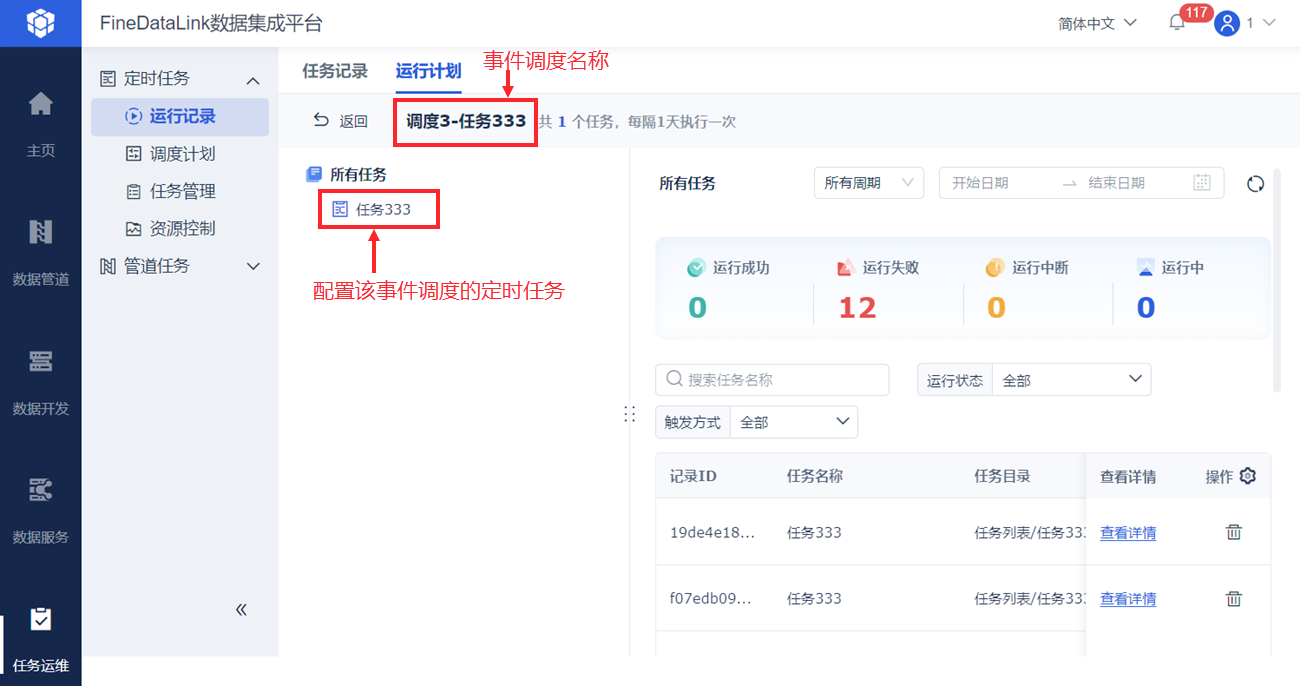Click the 运行成功 count value
Screen dimensions: 1300x686
[x=697, y=307]
